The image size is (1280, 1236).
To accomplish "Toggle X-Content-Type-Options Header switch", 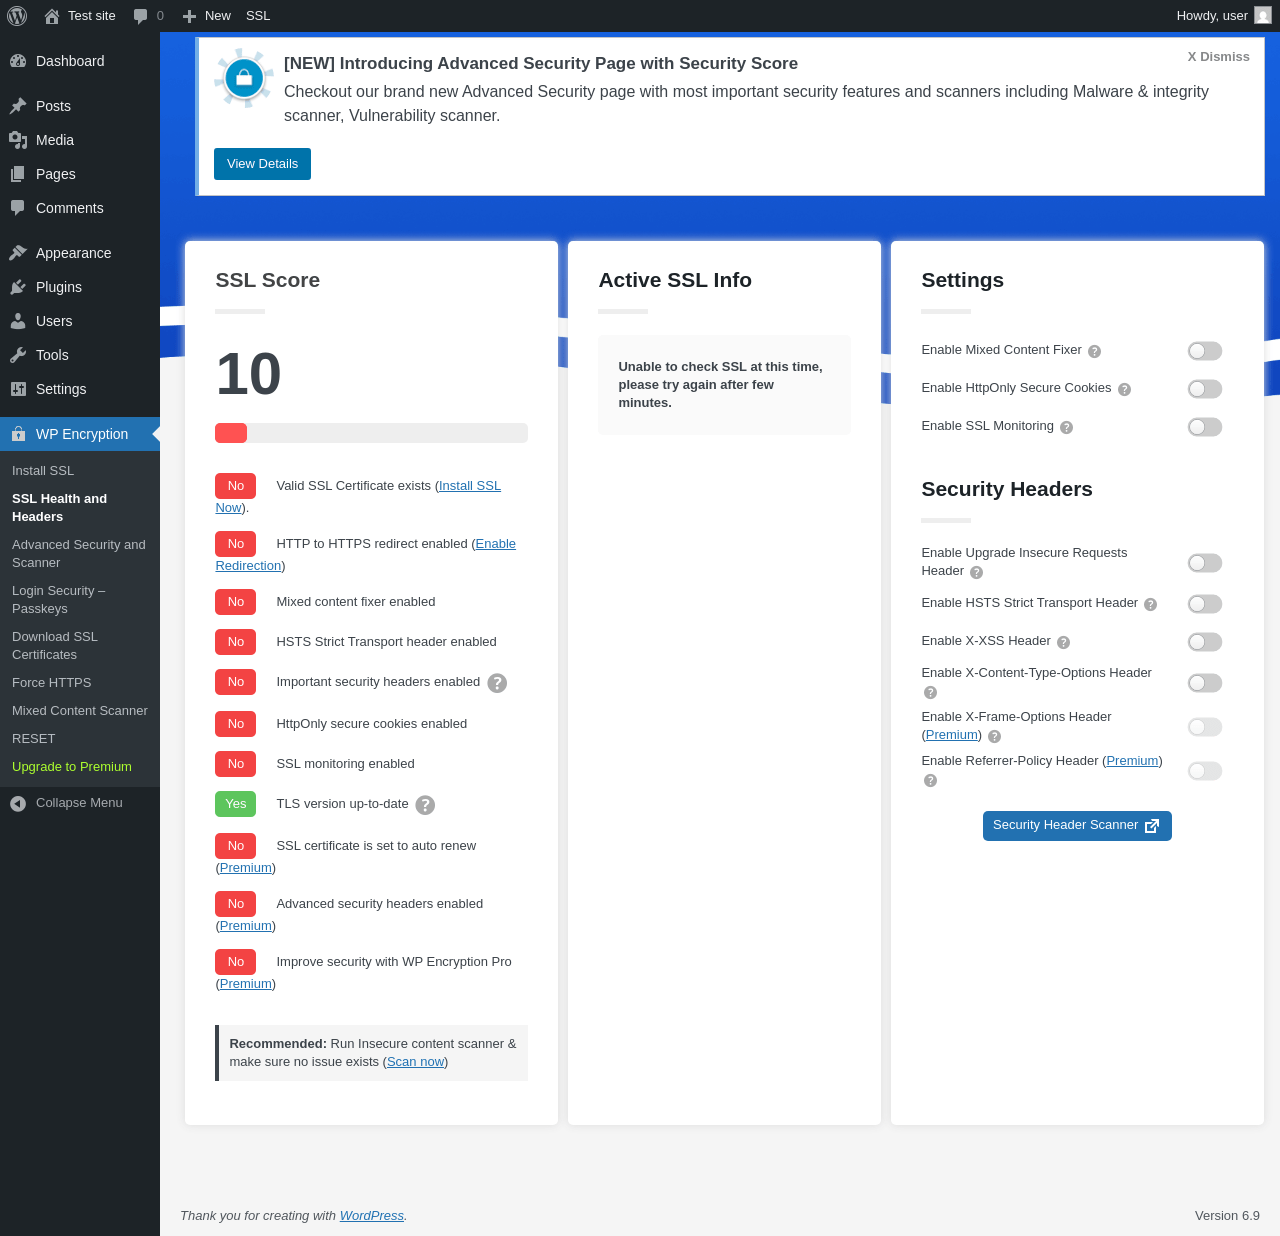I will pos(1205,683).
